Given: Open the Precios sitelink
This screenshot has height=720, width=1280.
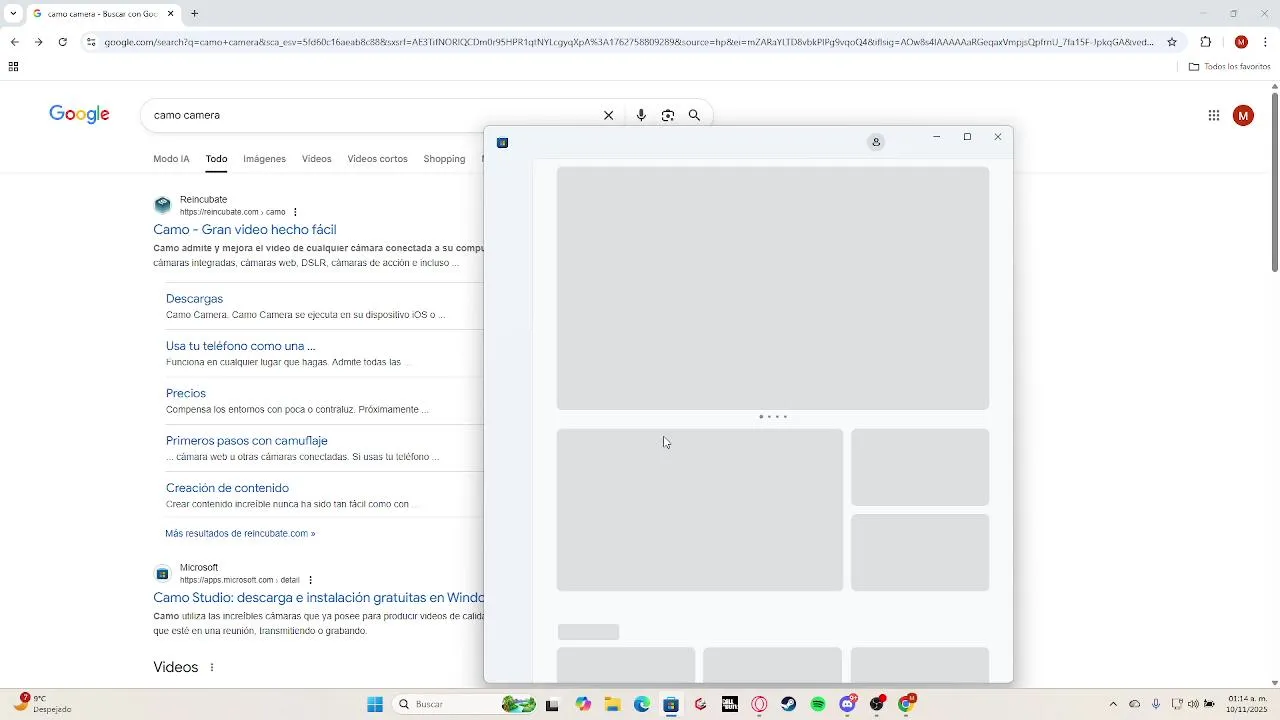Looking at the screenshot, I should (x=186, y=393).
